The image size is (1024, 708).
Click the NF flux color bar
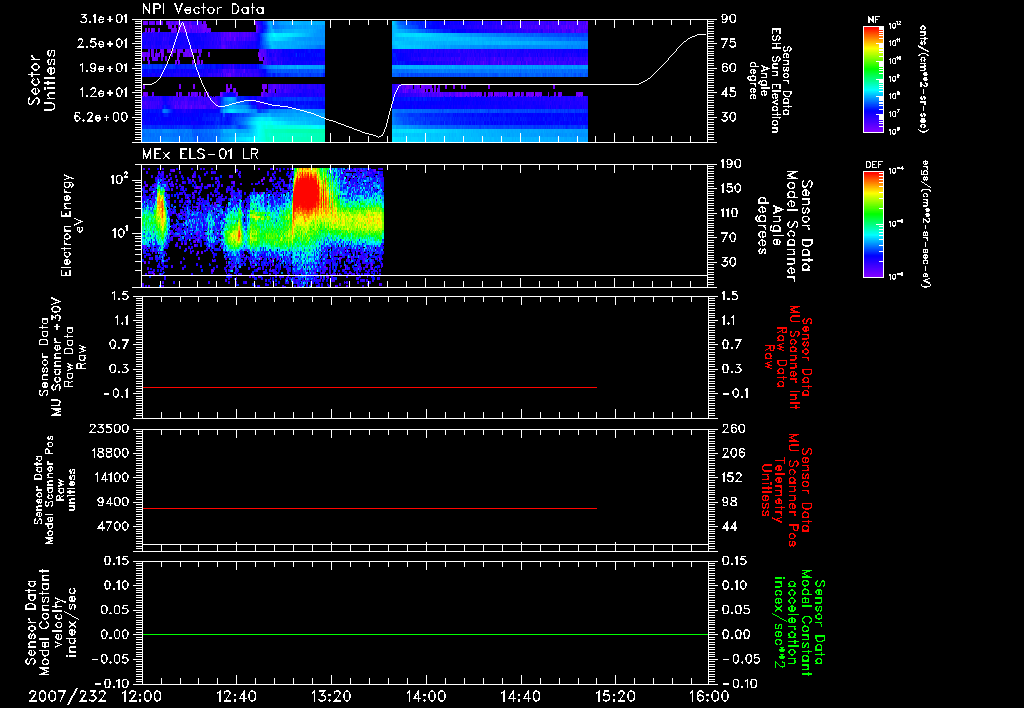click(x=873, y=79)
